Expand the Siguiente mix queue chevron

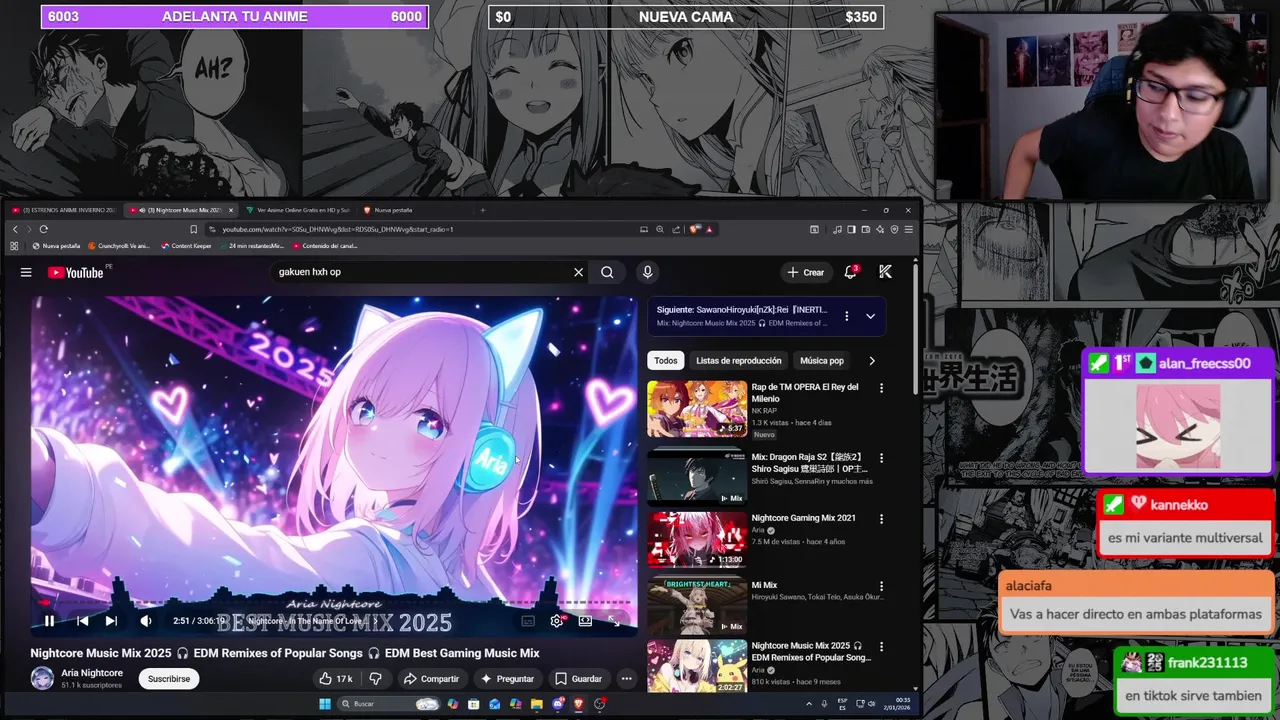pyautogui.click(x=870, y=316)
